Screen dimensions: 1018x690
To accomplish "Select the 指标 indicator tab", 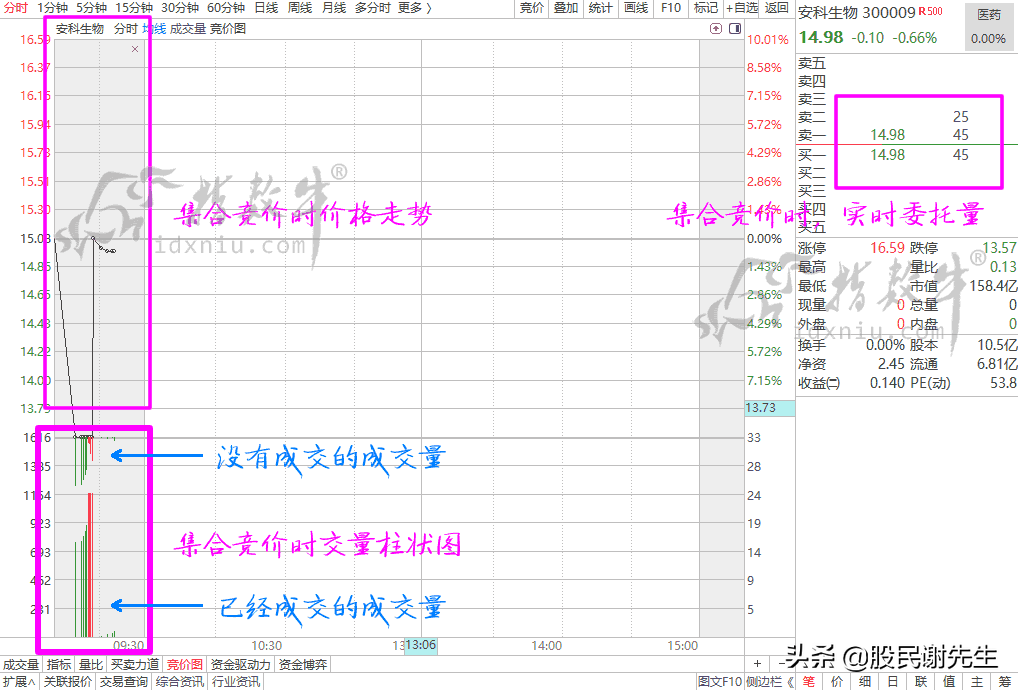I will pos(58,665).
